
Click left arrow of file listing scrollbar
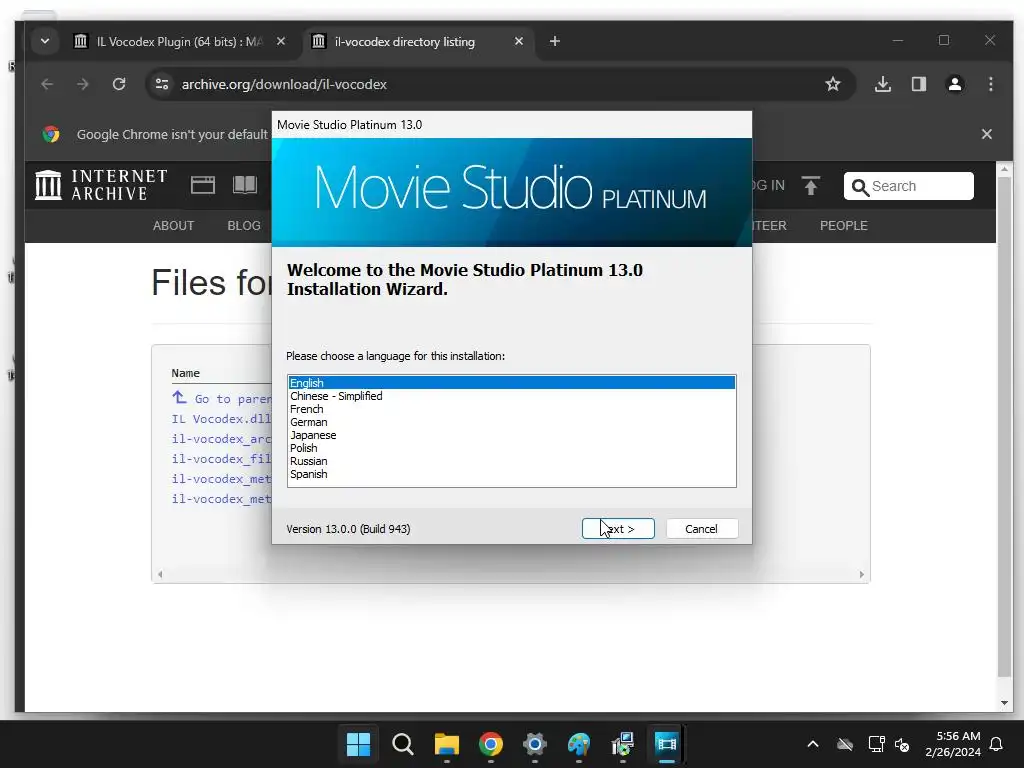pyautogui.click(x=160, y=575)
